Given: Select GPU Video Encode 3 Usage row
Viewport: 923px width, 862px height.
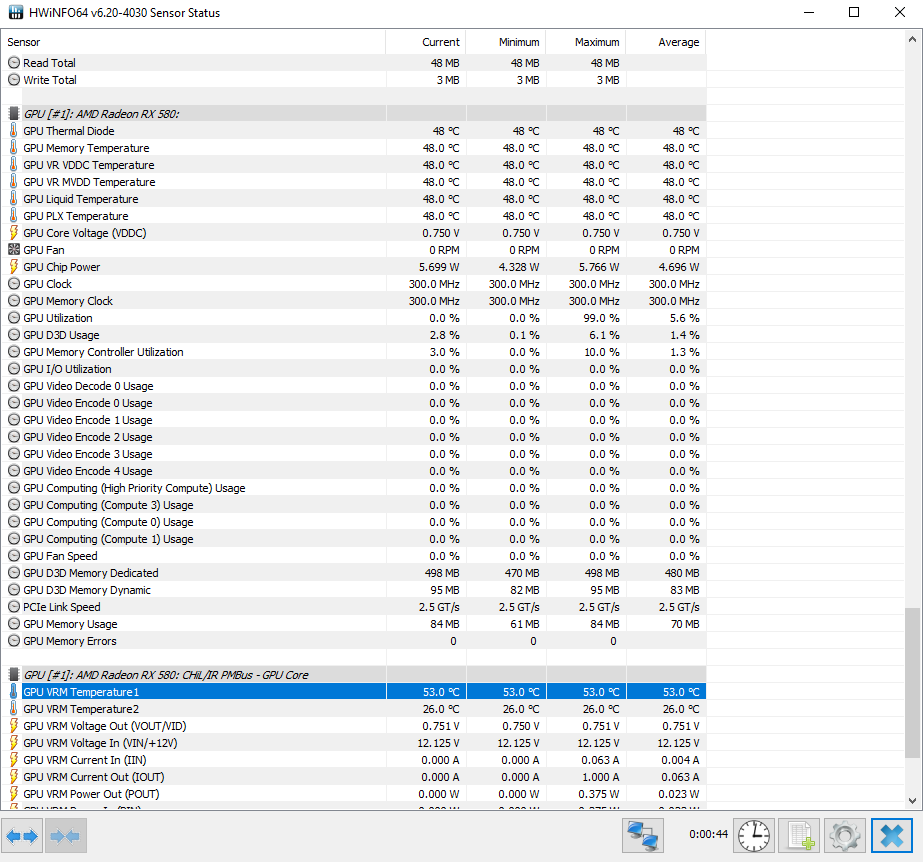Looking at the screenshot, I should pos(353,454).
